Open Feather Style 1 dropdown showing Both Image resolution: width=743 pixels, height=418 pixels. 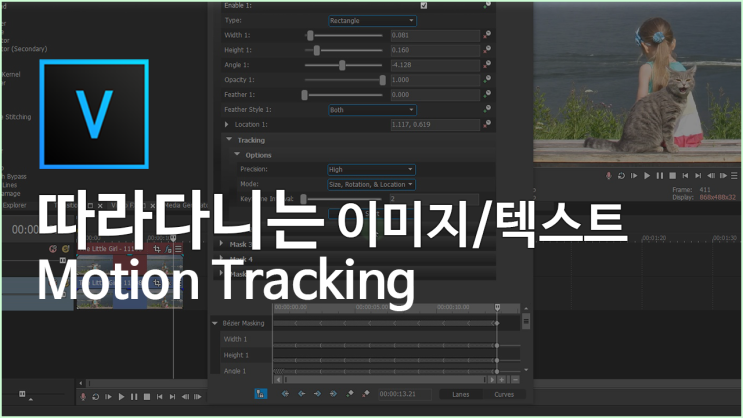[372, 110]
